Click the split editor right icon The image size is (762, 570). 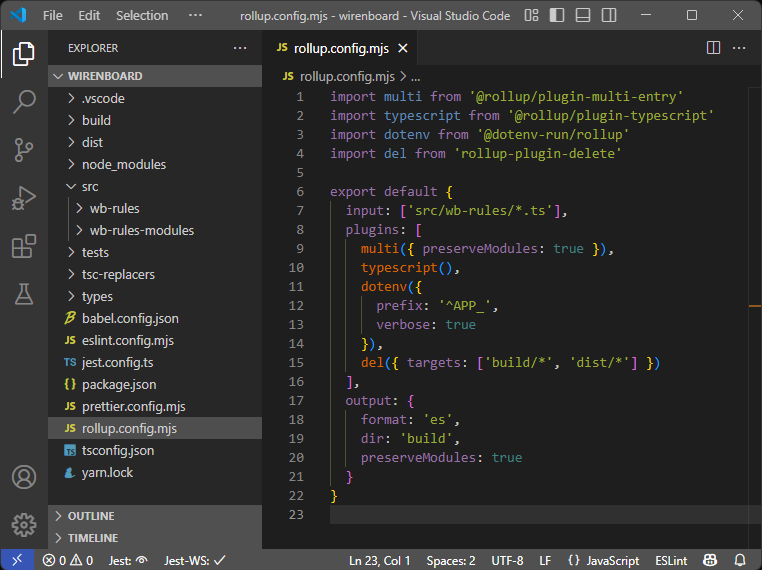point(713,48)
